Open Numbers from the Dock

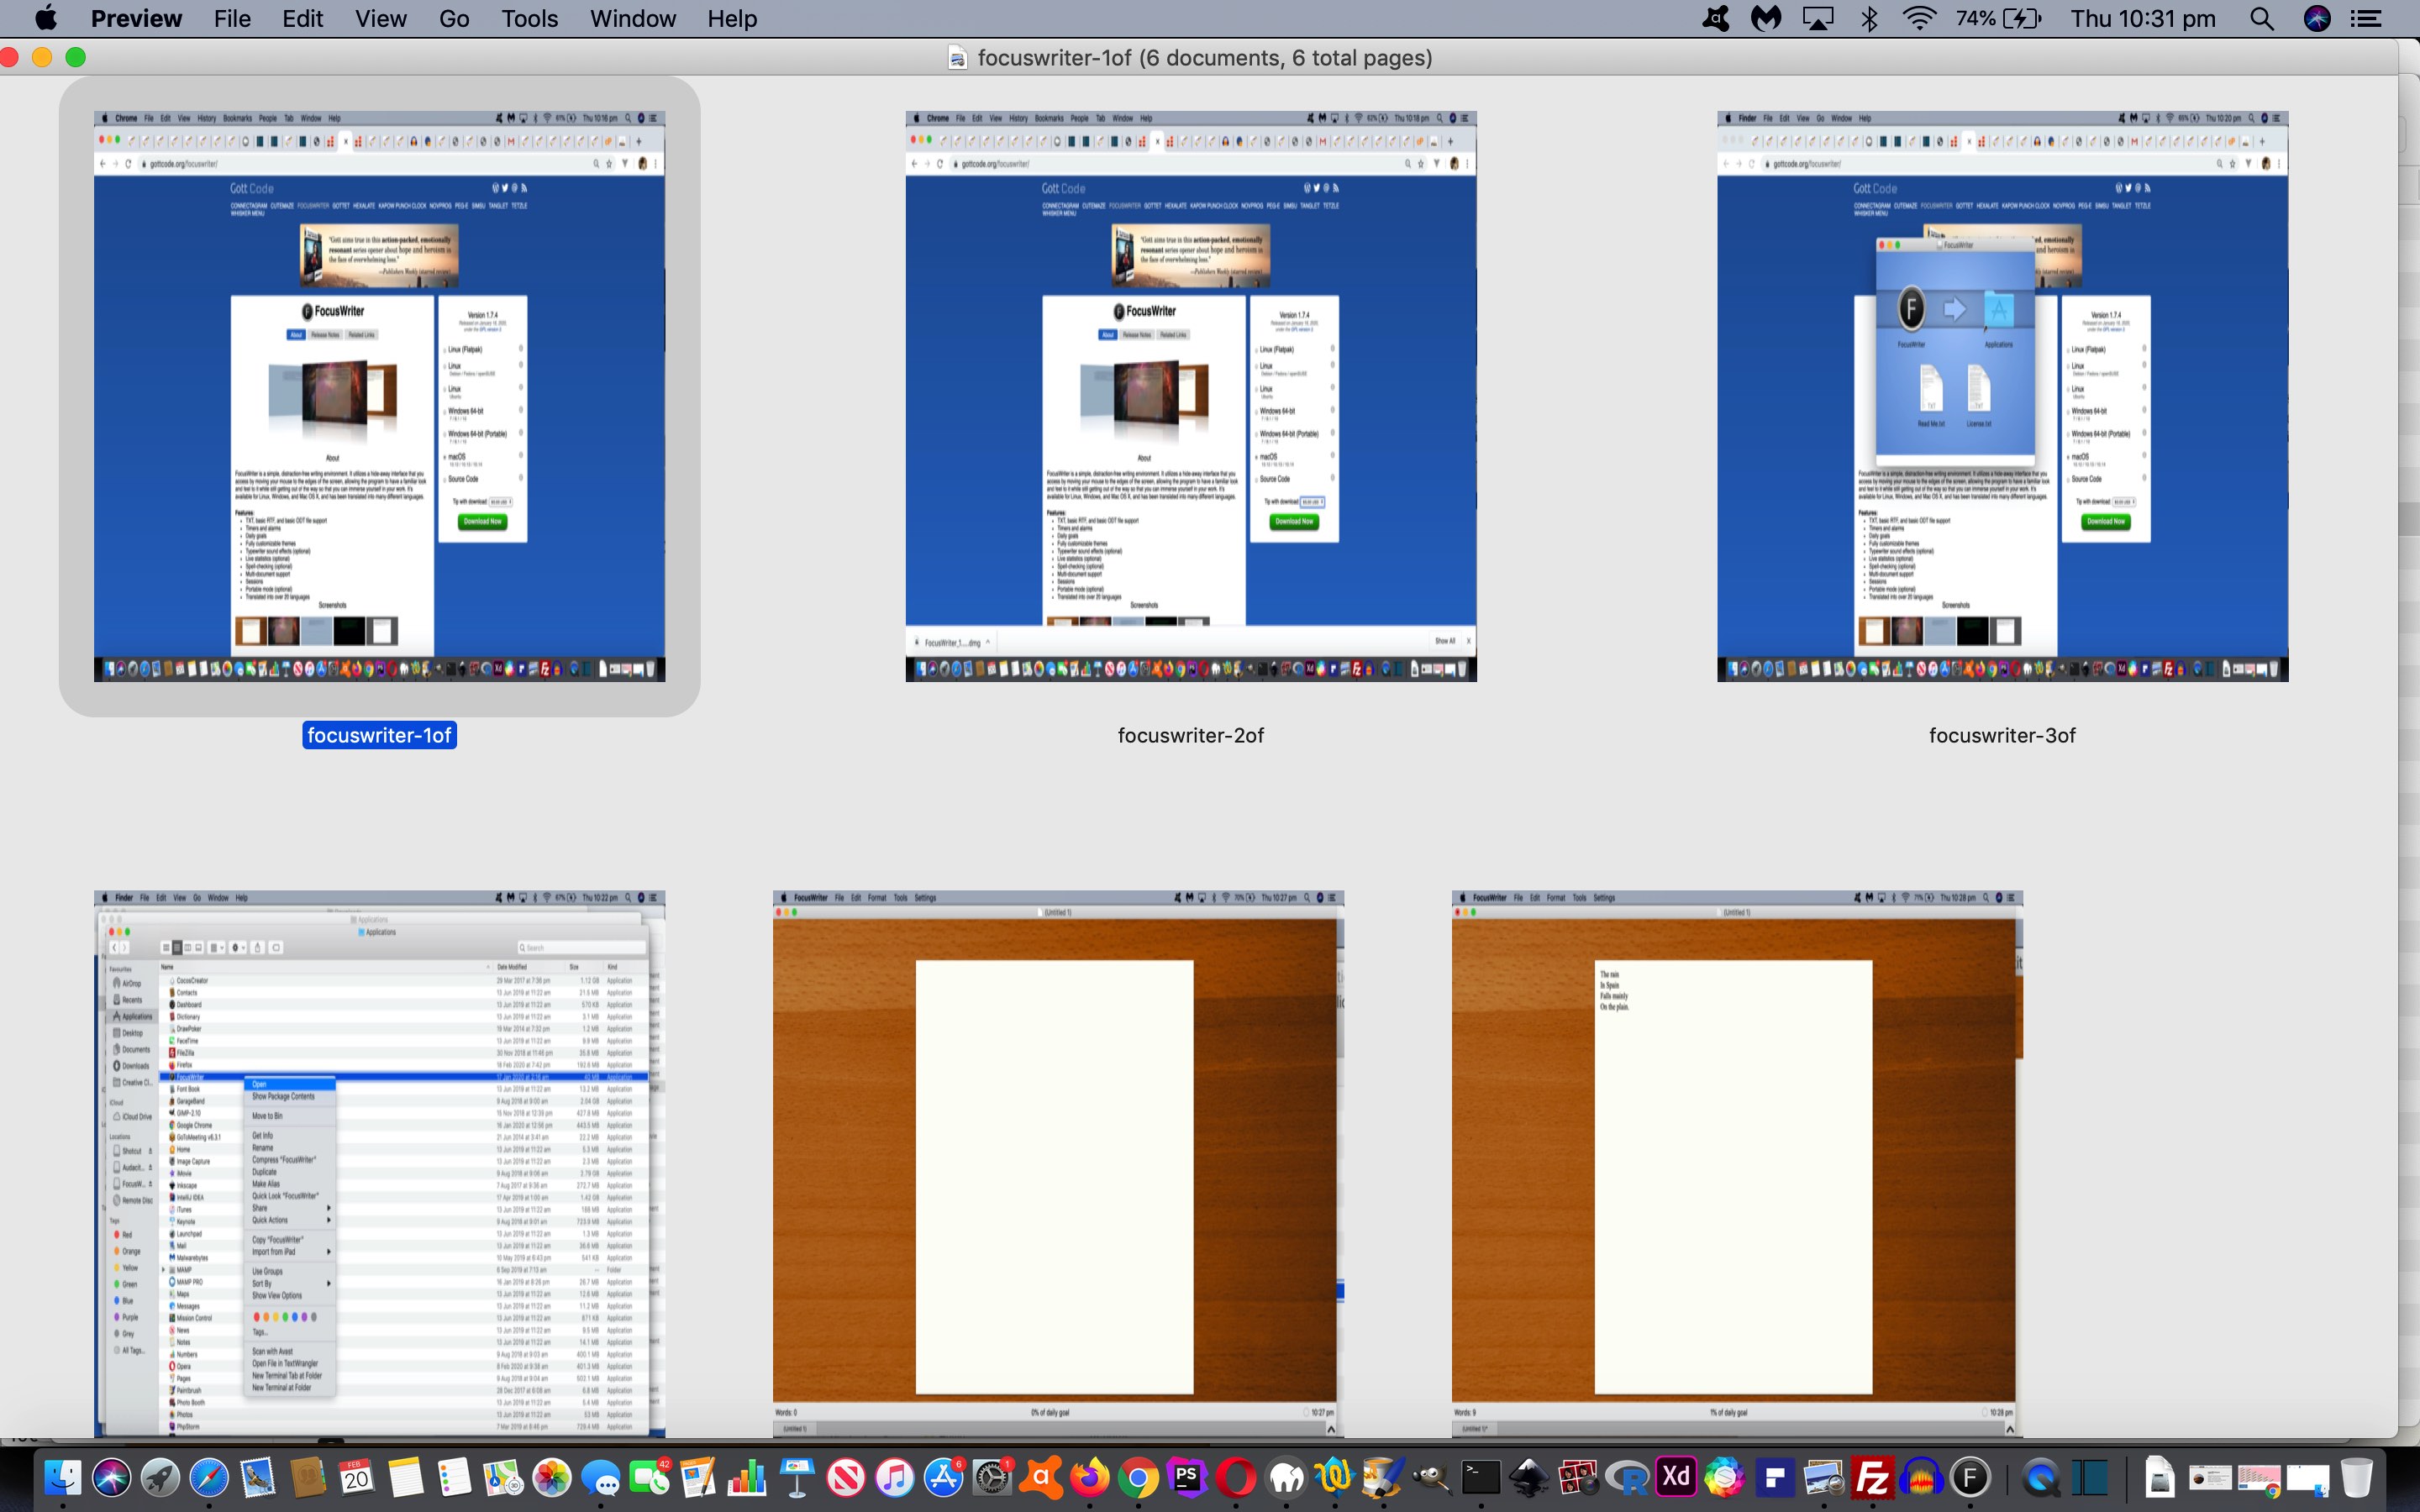(x=748, y=1477)
